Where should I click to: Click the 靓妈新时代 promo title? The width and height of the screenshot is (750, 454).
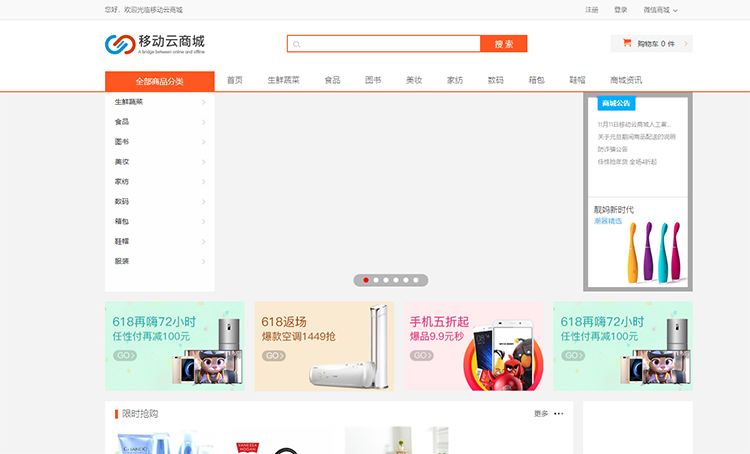coord(614,210)
